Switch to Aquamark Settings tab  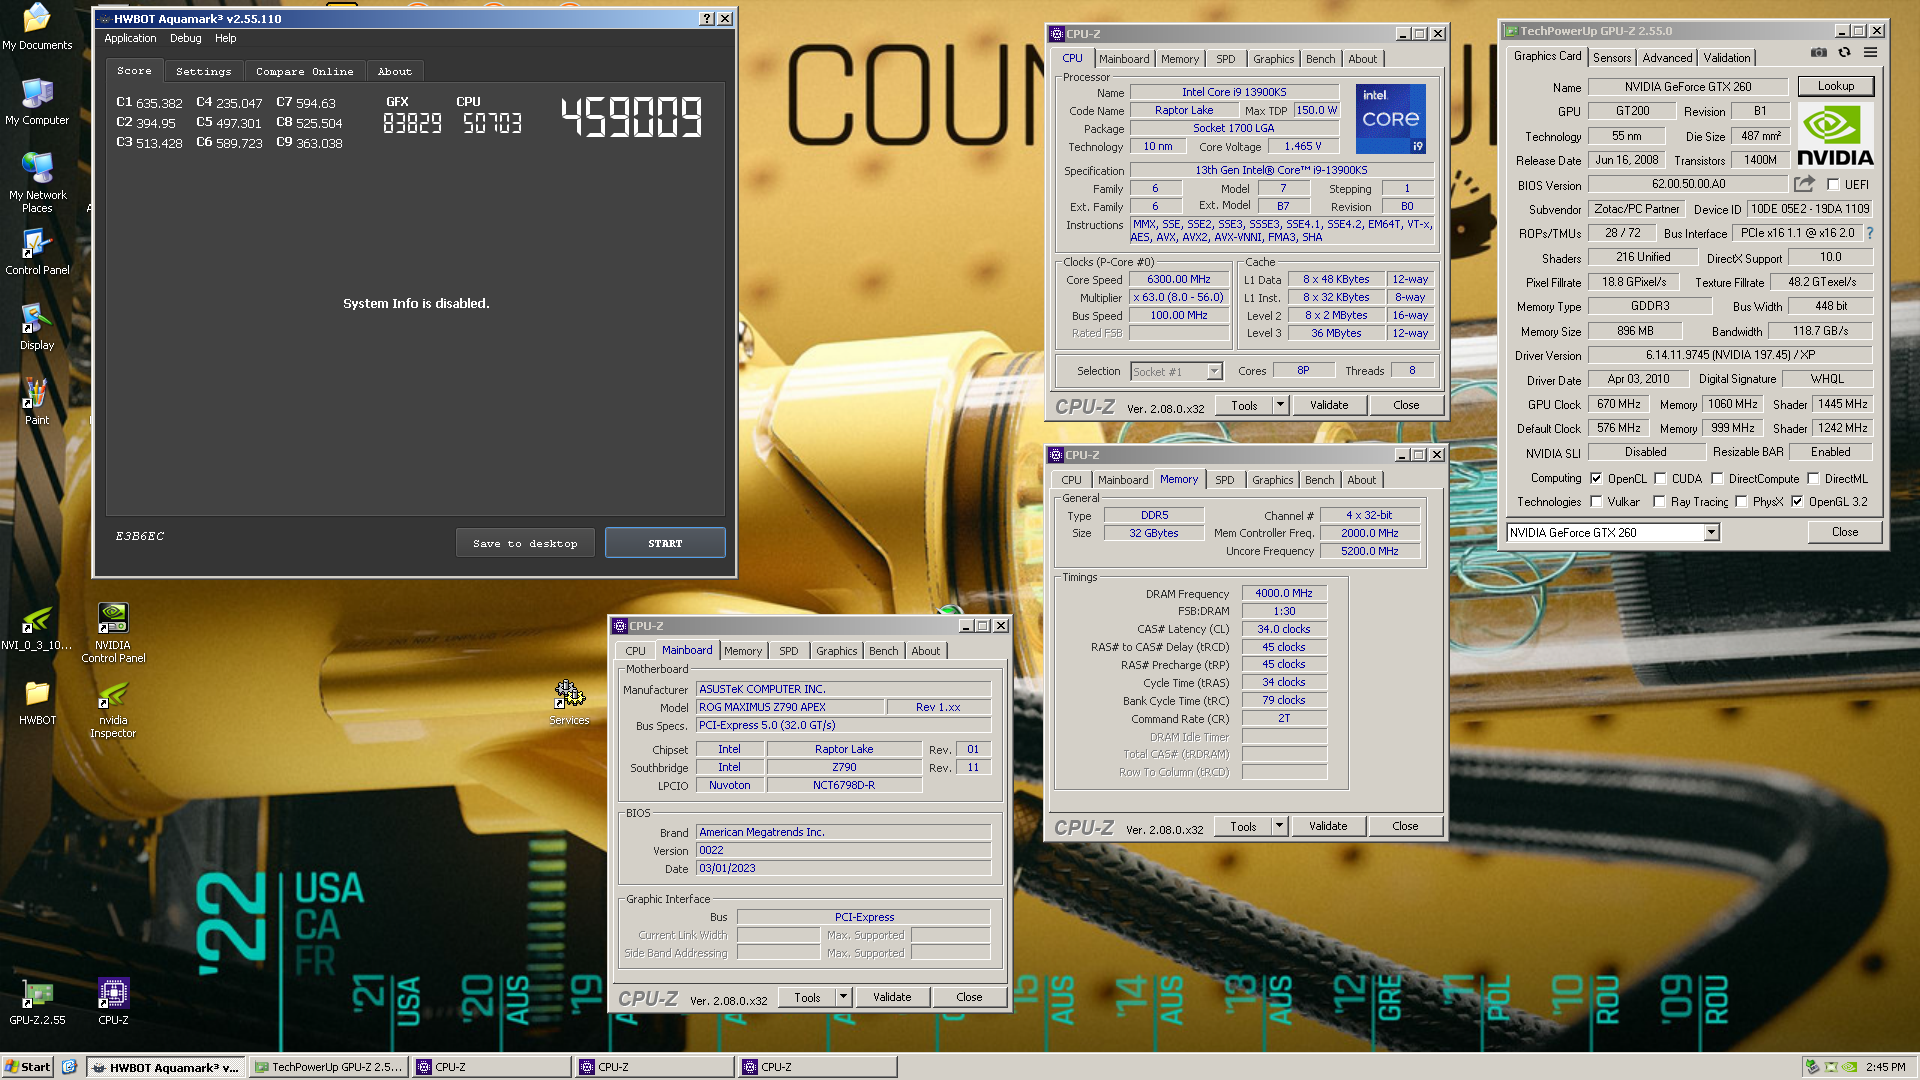203,71
